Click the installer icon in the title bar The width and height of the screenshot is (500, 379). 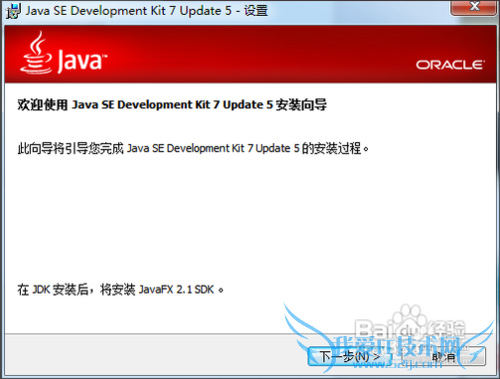13,11
